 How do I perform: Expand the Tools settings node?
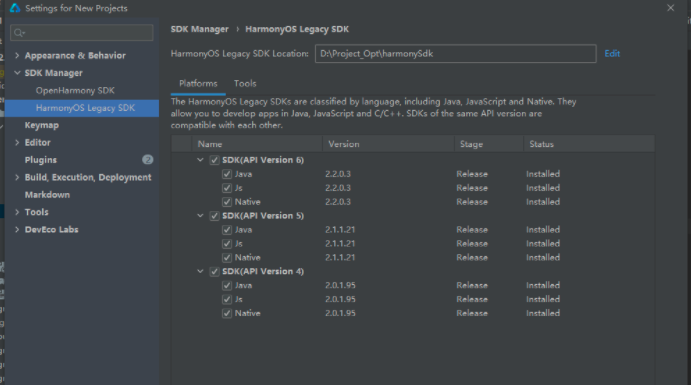pos(17,212)
